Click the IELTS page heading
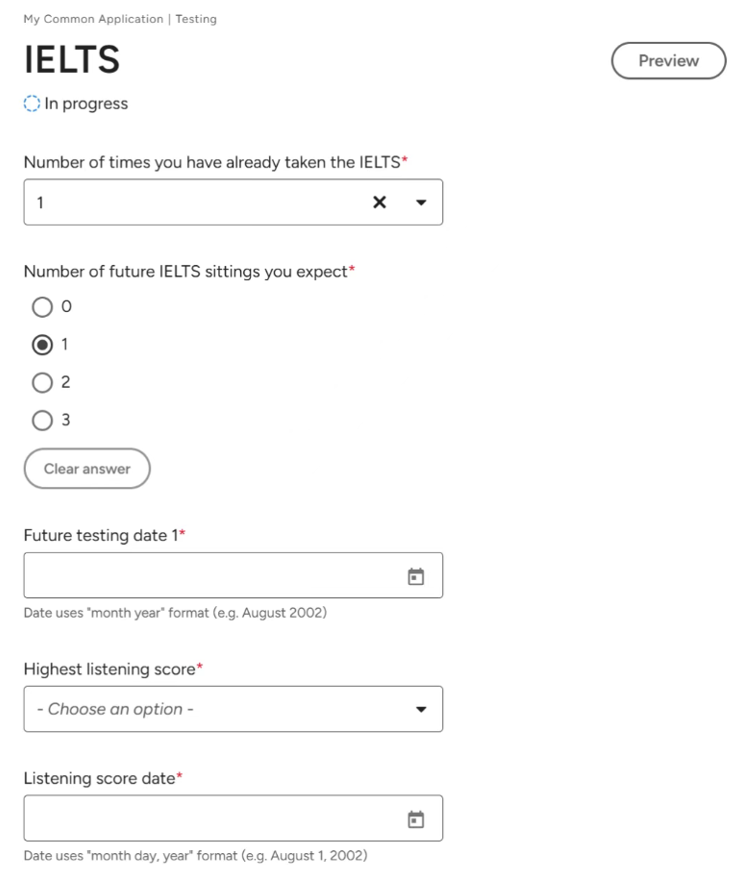The image size is (753, 879). coord(72,59)
